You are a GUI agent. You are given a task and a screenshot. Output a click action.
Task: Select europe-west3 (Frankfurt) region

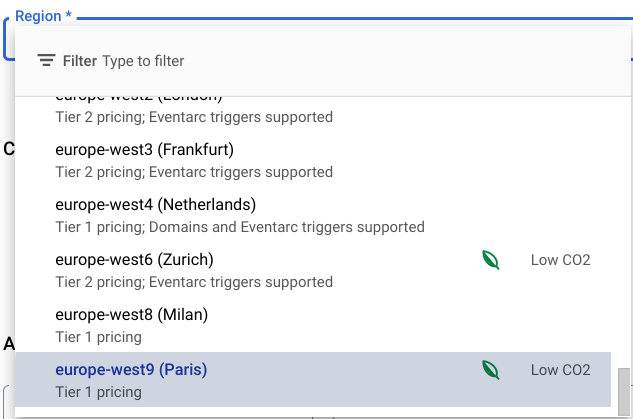[144, 150]
